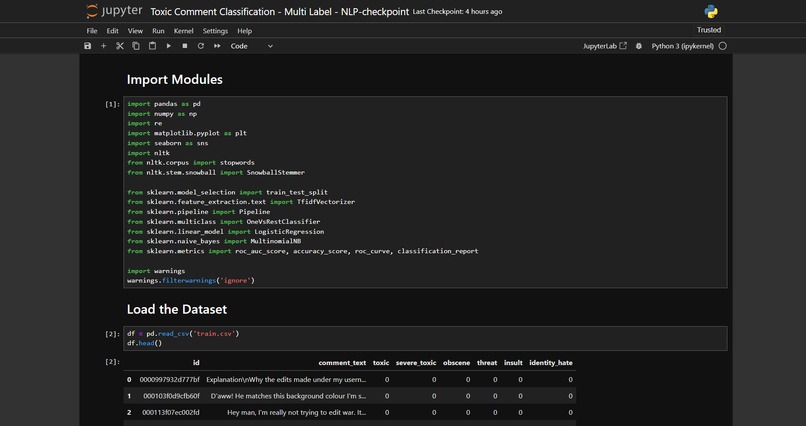Restart the kernel with circular arrow icon
806x426 pixels.
[x=200, y=46]
